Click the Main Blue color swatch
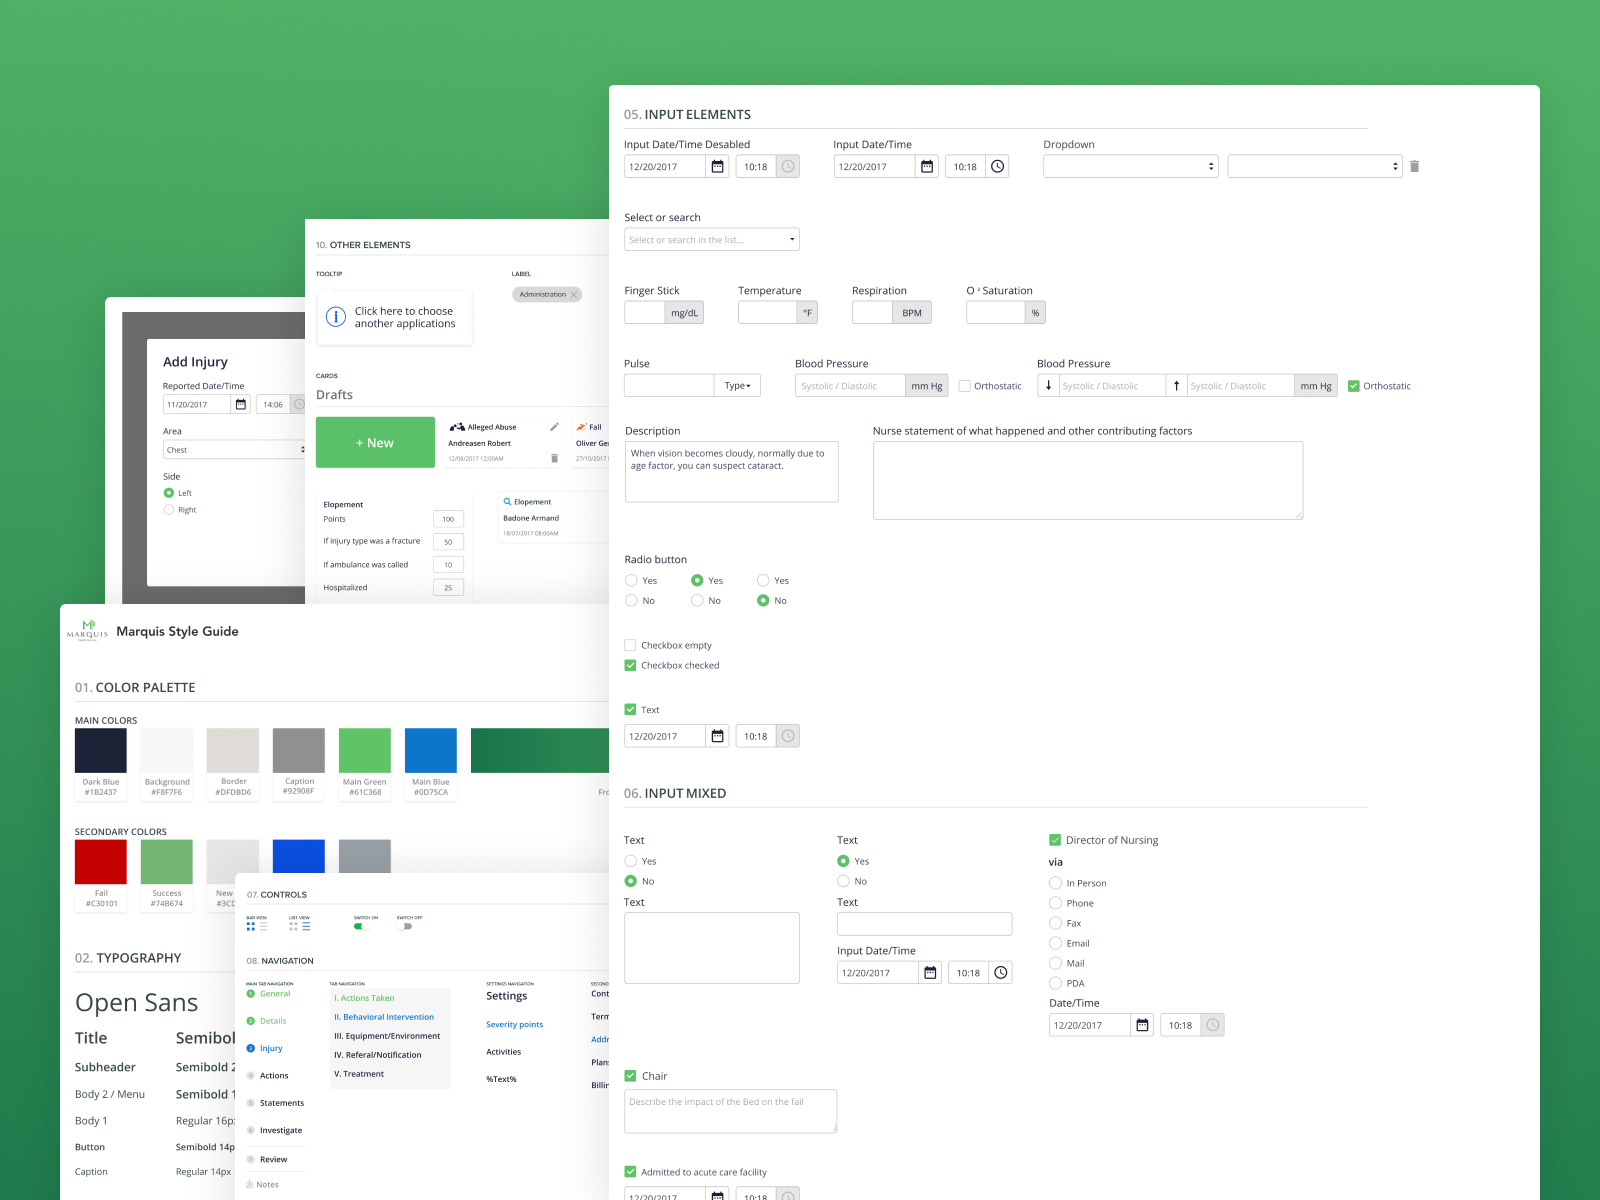 (431, 750)
